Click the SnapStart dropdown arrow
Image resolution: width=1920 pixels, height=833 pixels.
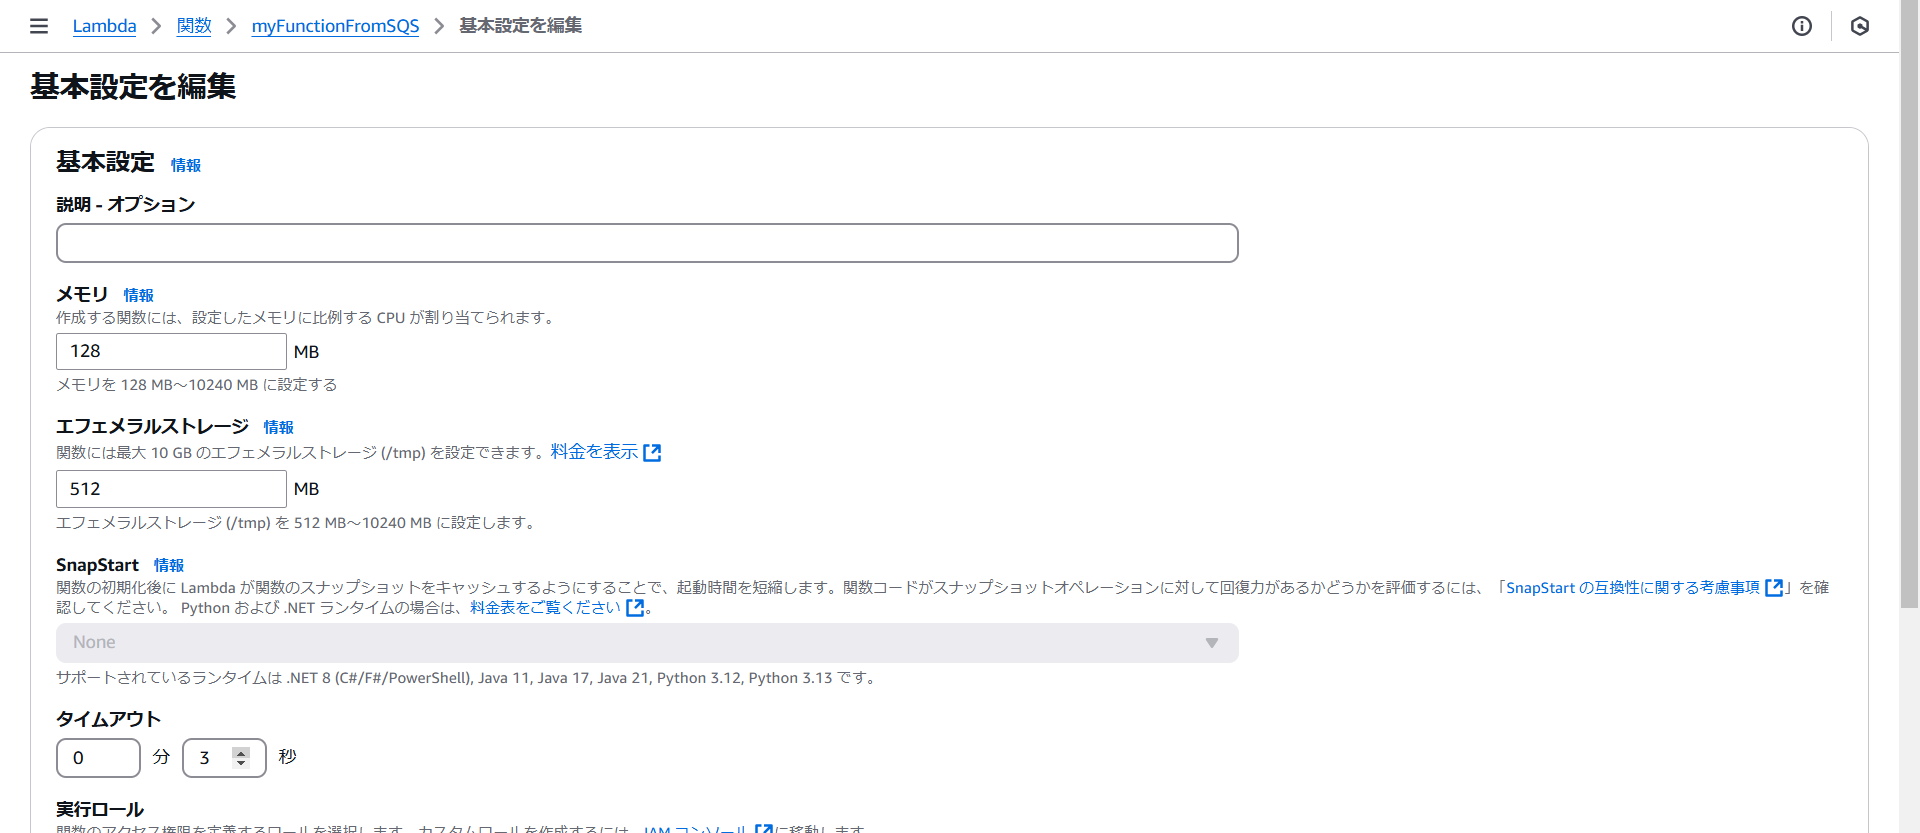click(1211, 643)
